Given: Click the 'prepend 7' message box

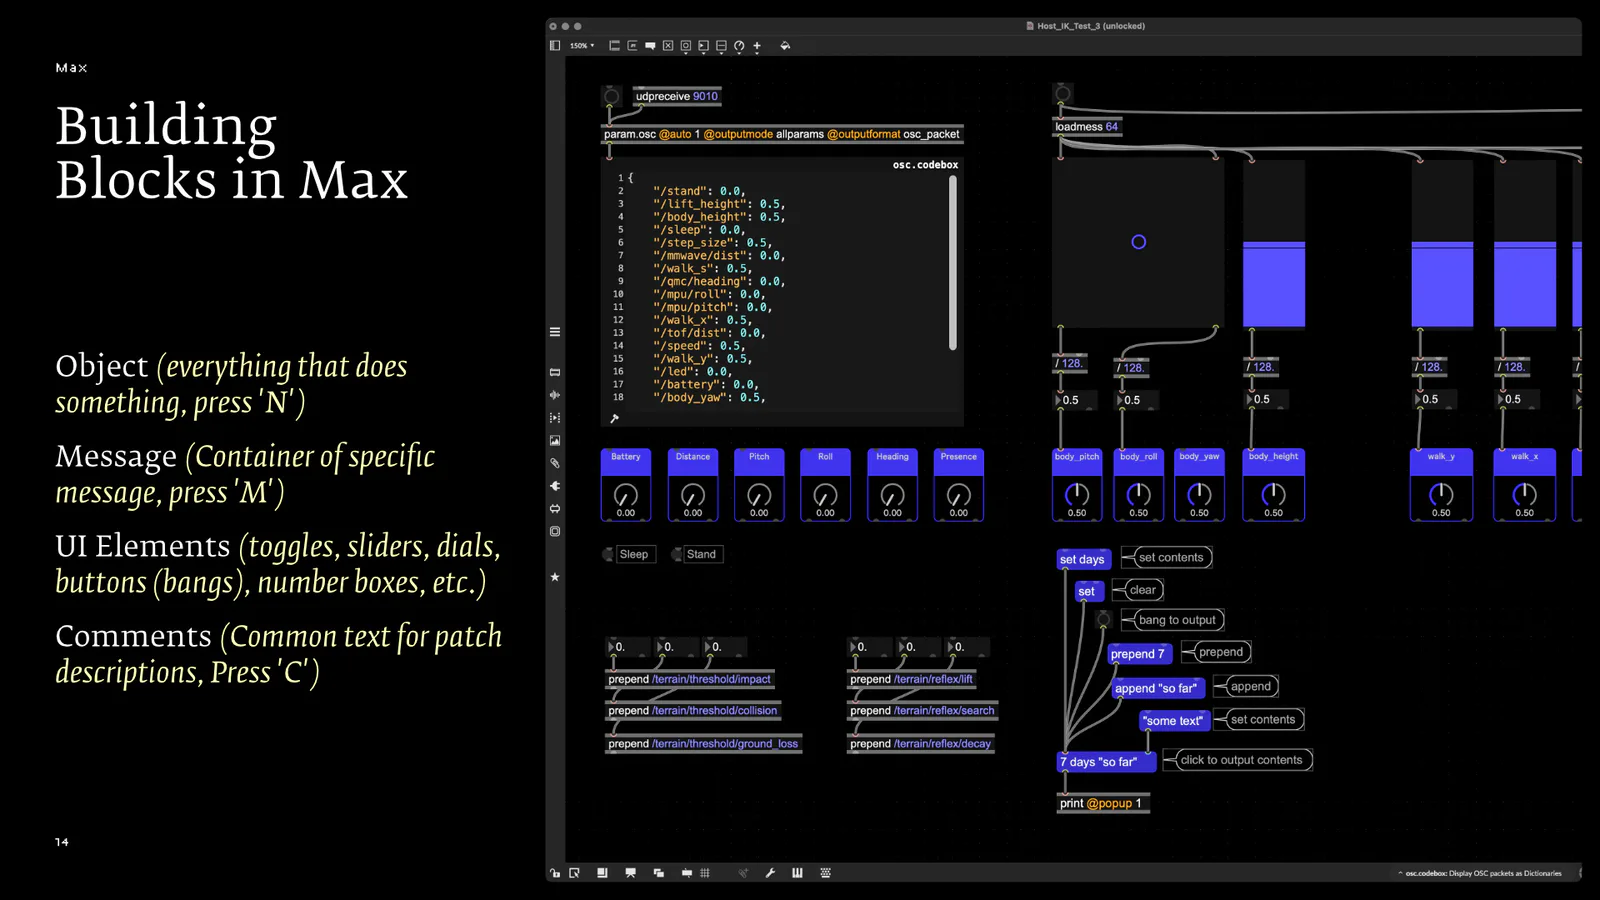Looking at the screenshot, I should tap(1138, 654).
